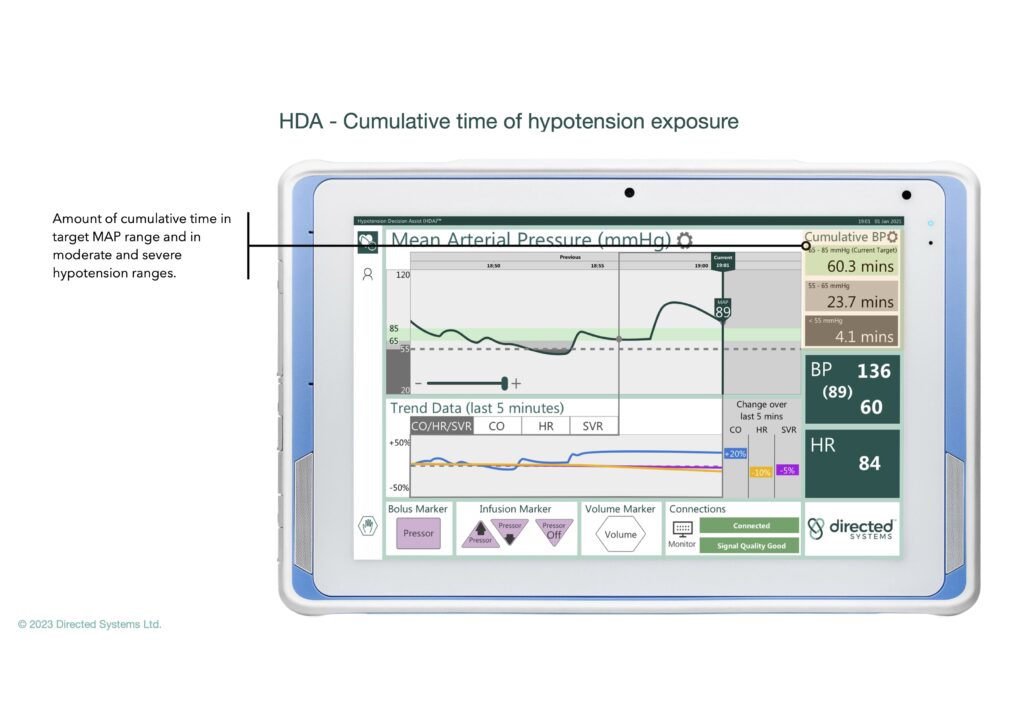Select the CO/HR/SVR trend tab
This screenshot has width=1024, height=724.
[441, 426]
